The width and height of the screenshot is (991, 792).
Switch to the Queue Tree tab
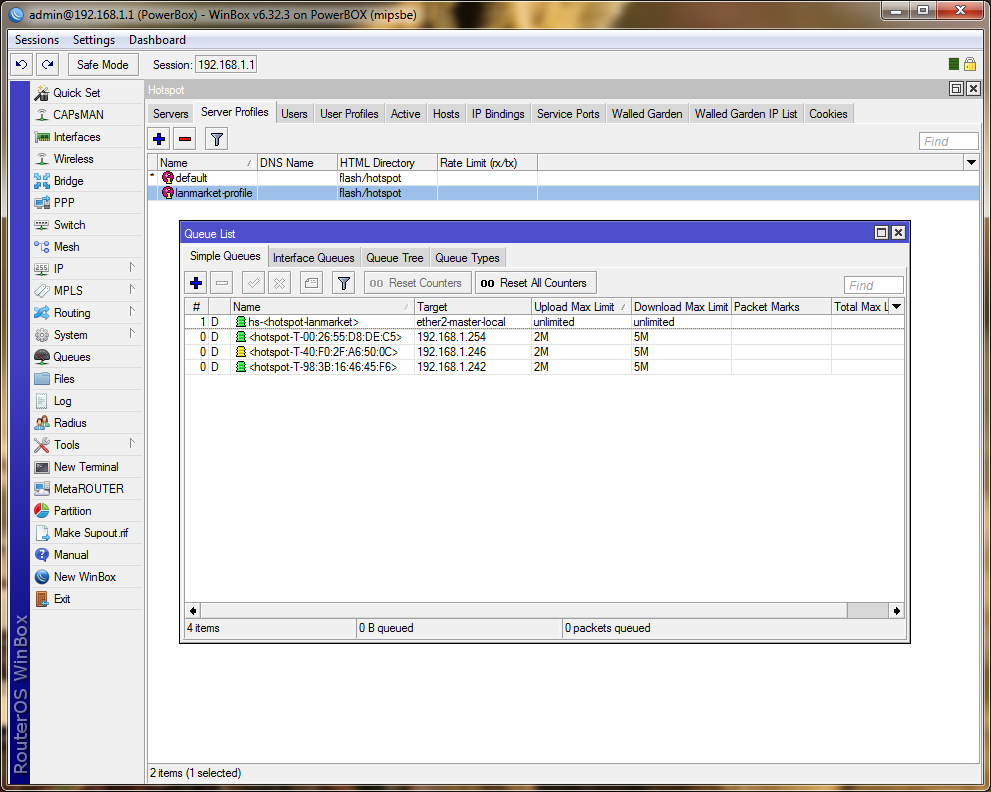(394, 258)
